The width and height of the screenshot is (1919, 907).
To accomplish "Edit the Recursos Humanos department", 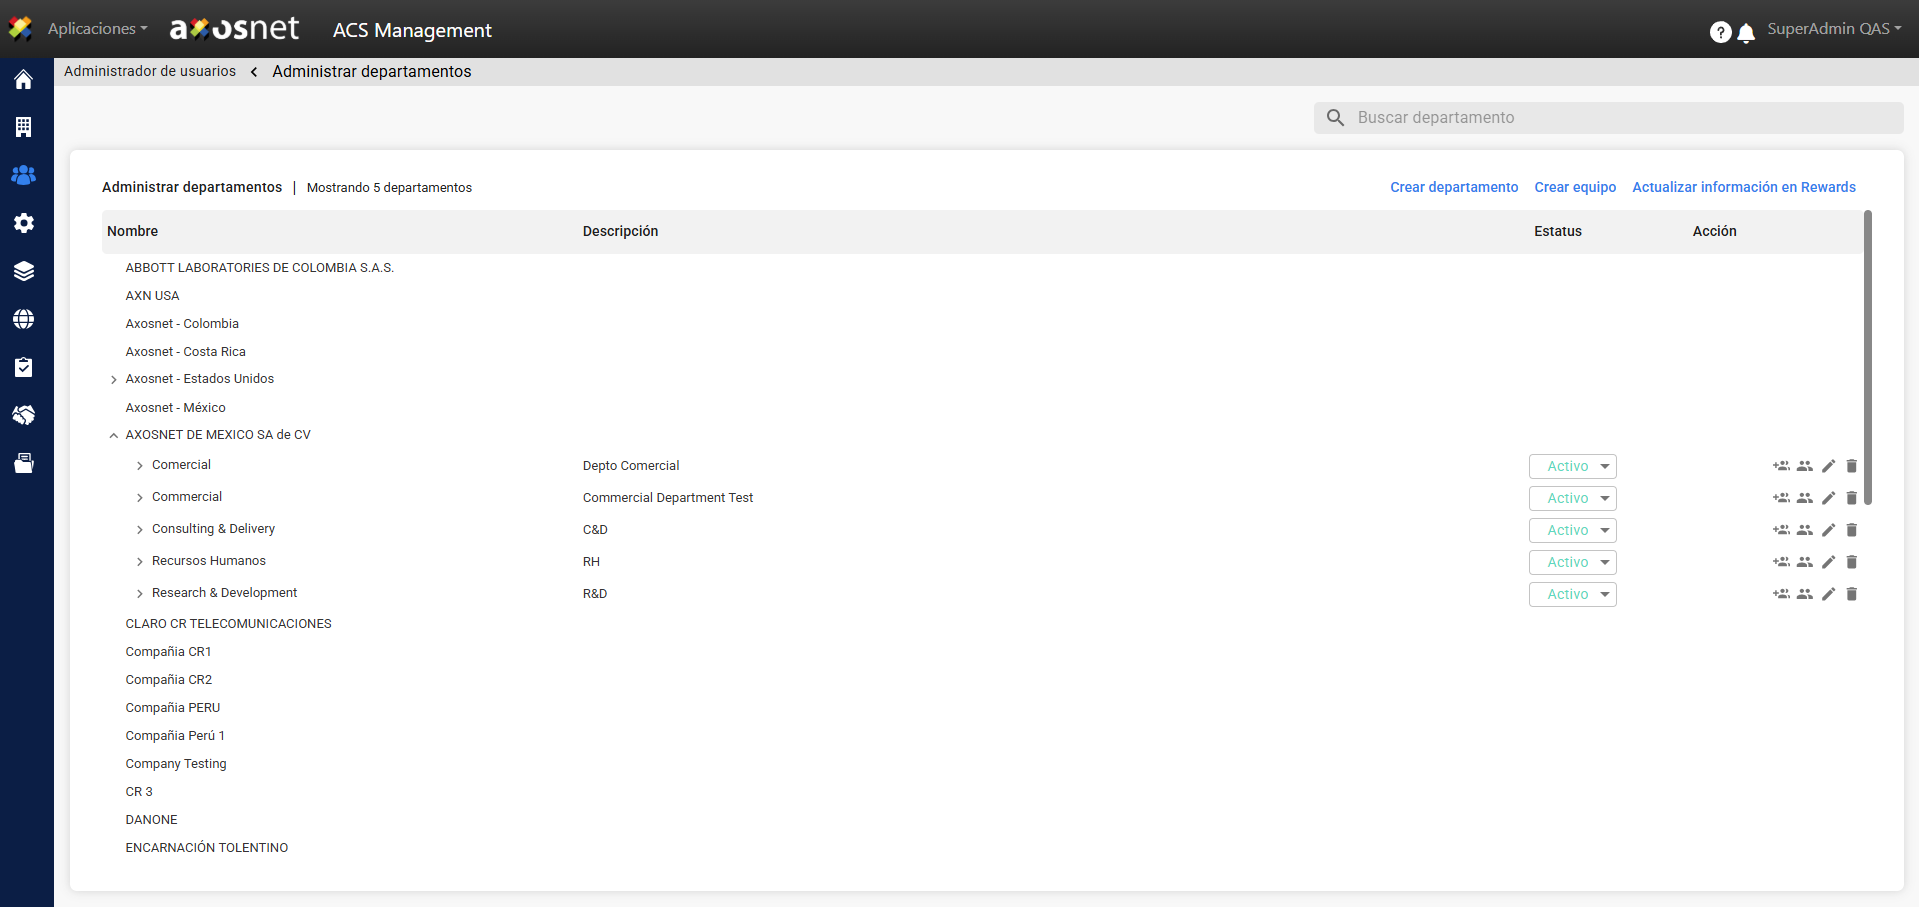I will point(1828,562).
